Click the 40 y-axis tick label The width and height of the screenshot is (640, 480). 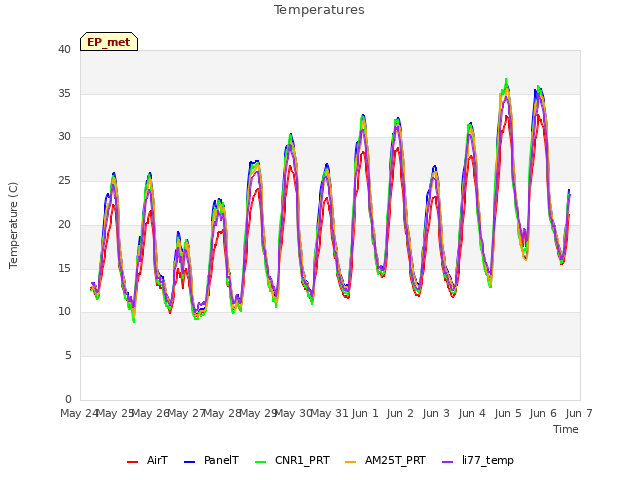click(x=64, y=50)
